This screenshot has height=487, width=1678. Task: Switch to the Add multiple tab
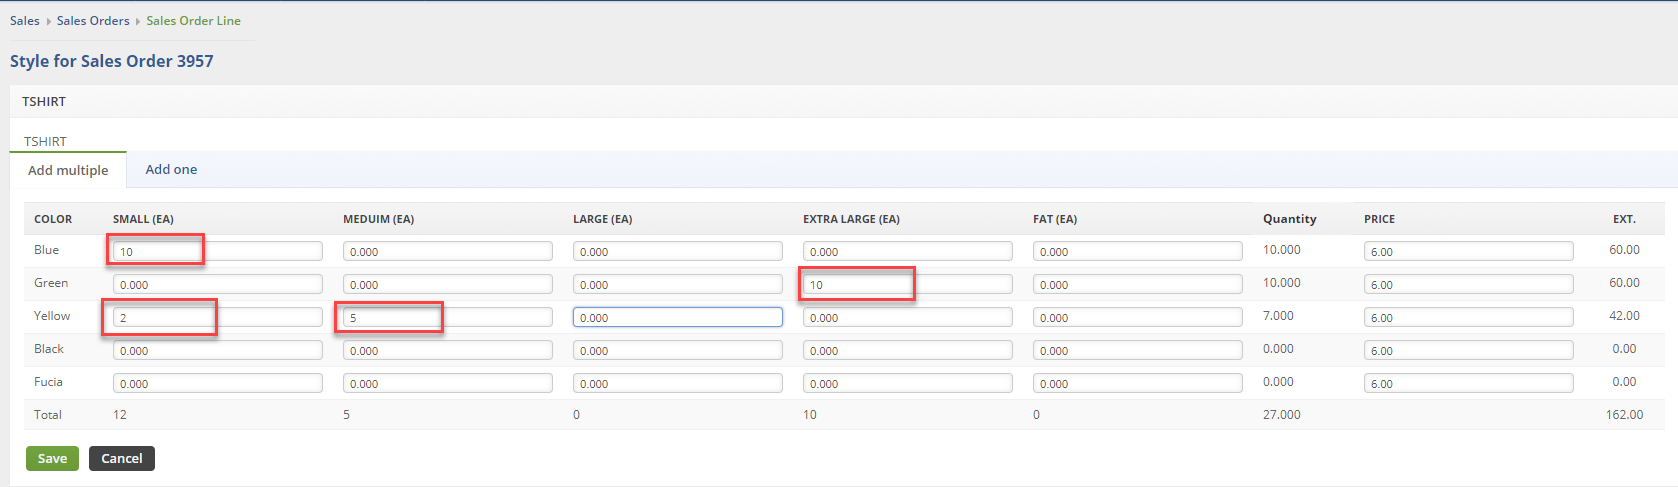tap(68, 170)
